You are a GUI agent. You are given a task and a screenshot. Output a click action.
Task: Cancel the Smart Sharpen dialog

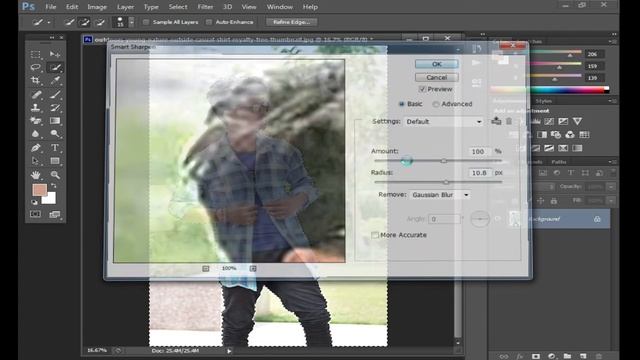(x=437, y=77)
